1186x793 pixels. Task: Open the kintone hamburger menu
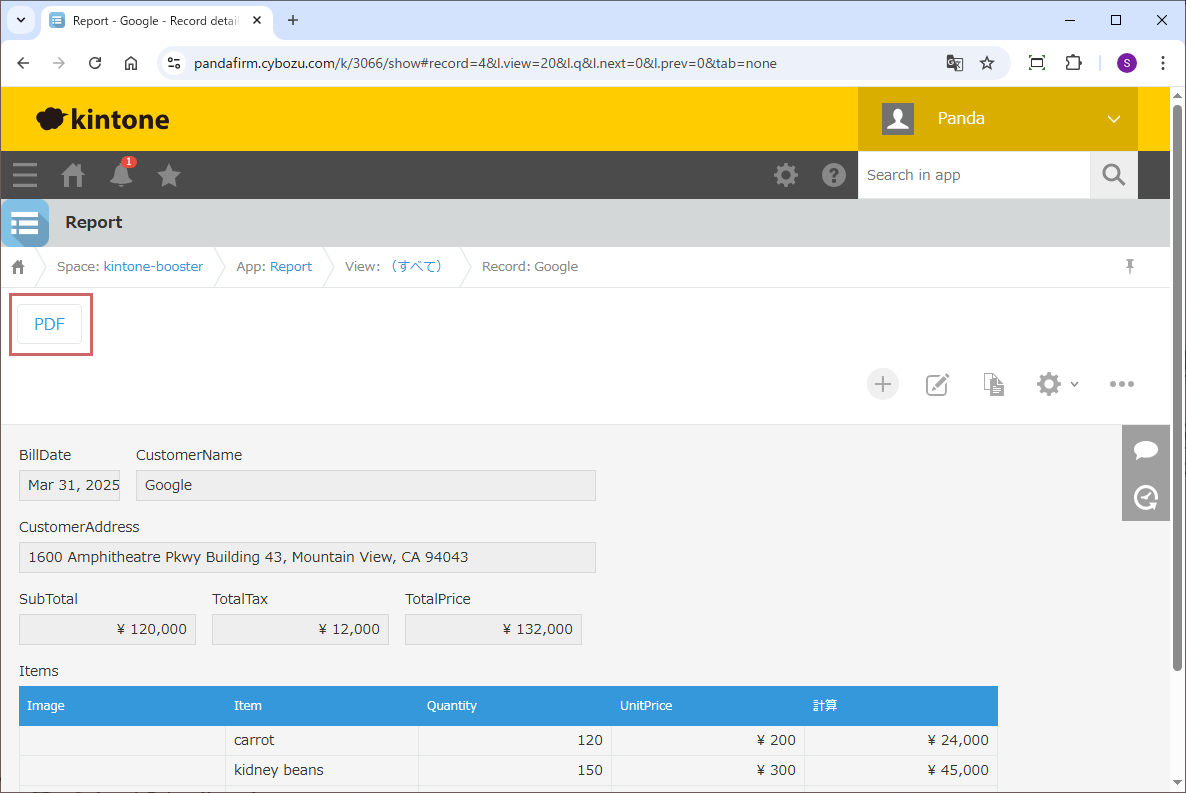[25, 175]
